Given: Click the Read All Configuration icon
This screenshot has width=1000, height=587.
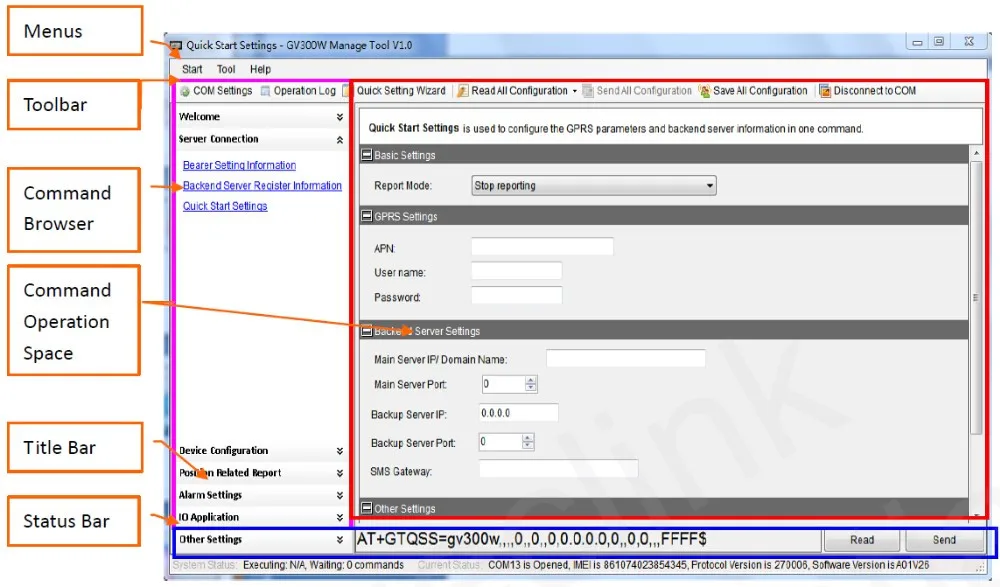Looking at the screenshot, I should [x=463, y=91].
